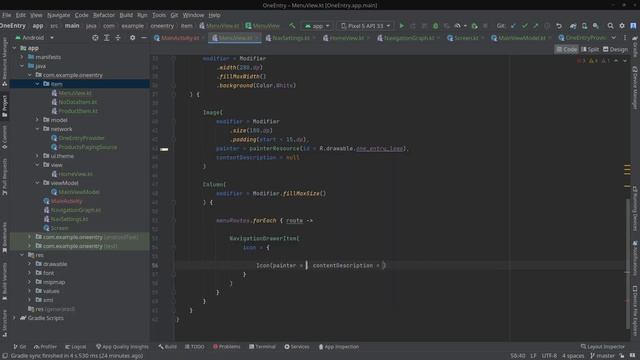Click the Undo/rollback arrow icon in toolbar

click(559, 26)
